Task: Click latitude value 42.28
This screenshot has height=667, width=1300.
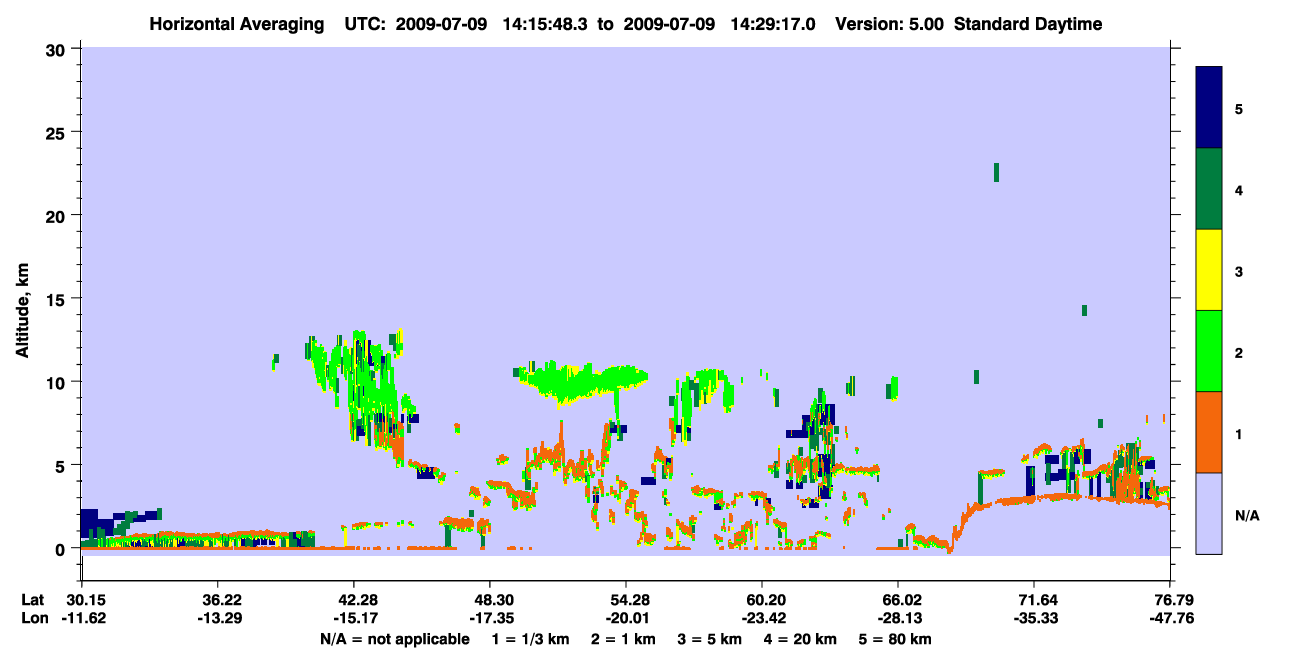Action: pos(353,600)
